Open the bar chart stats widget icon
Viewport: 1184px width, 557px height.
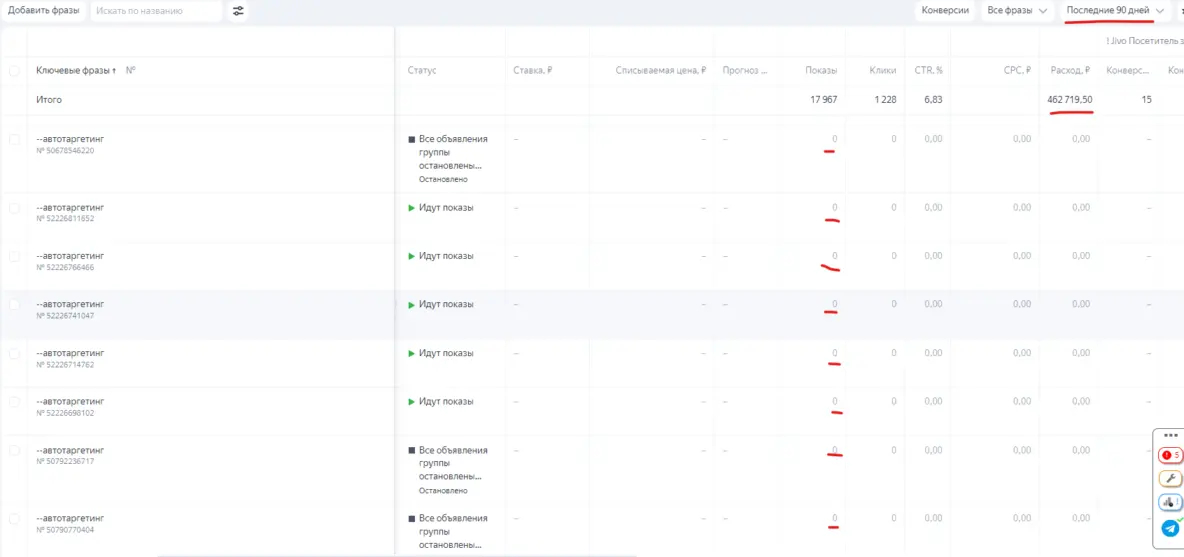[1170, 502]
